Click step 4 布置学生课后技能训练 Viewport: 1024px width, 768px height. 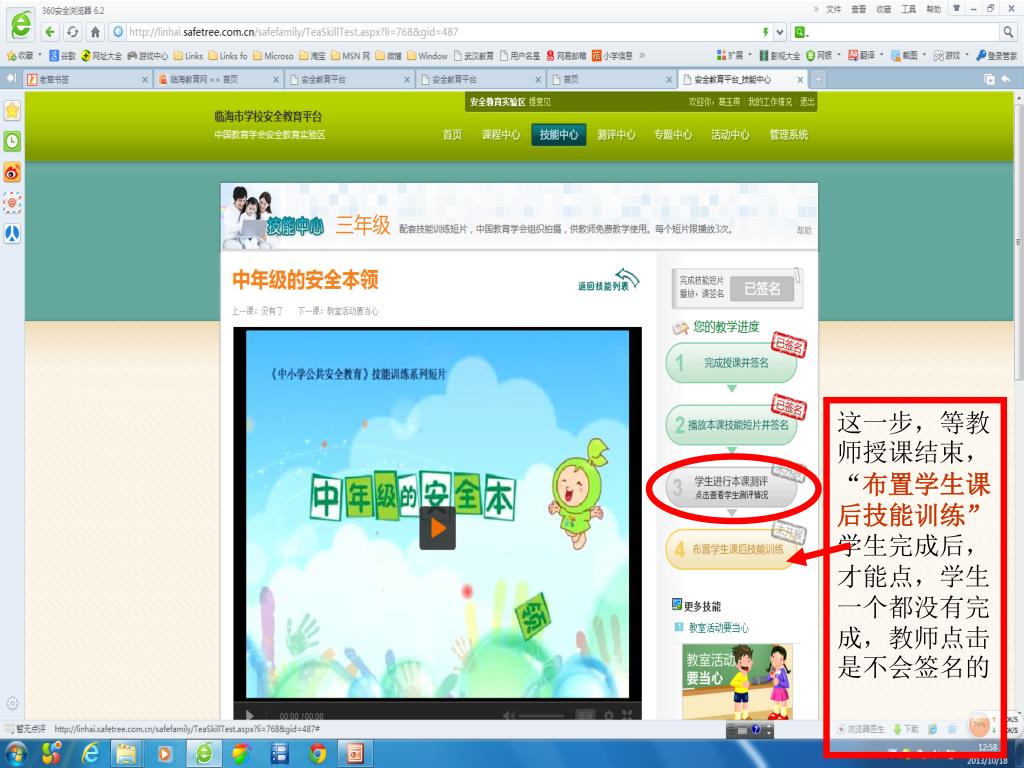point(731,549)
